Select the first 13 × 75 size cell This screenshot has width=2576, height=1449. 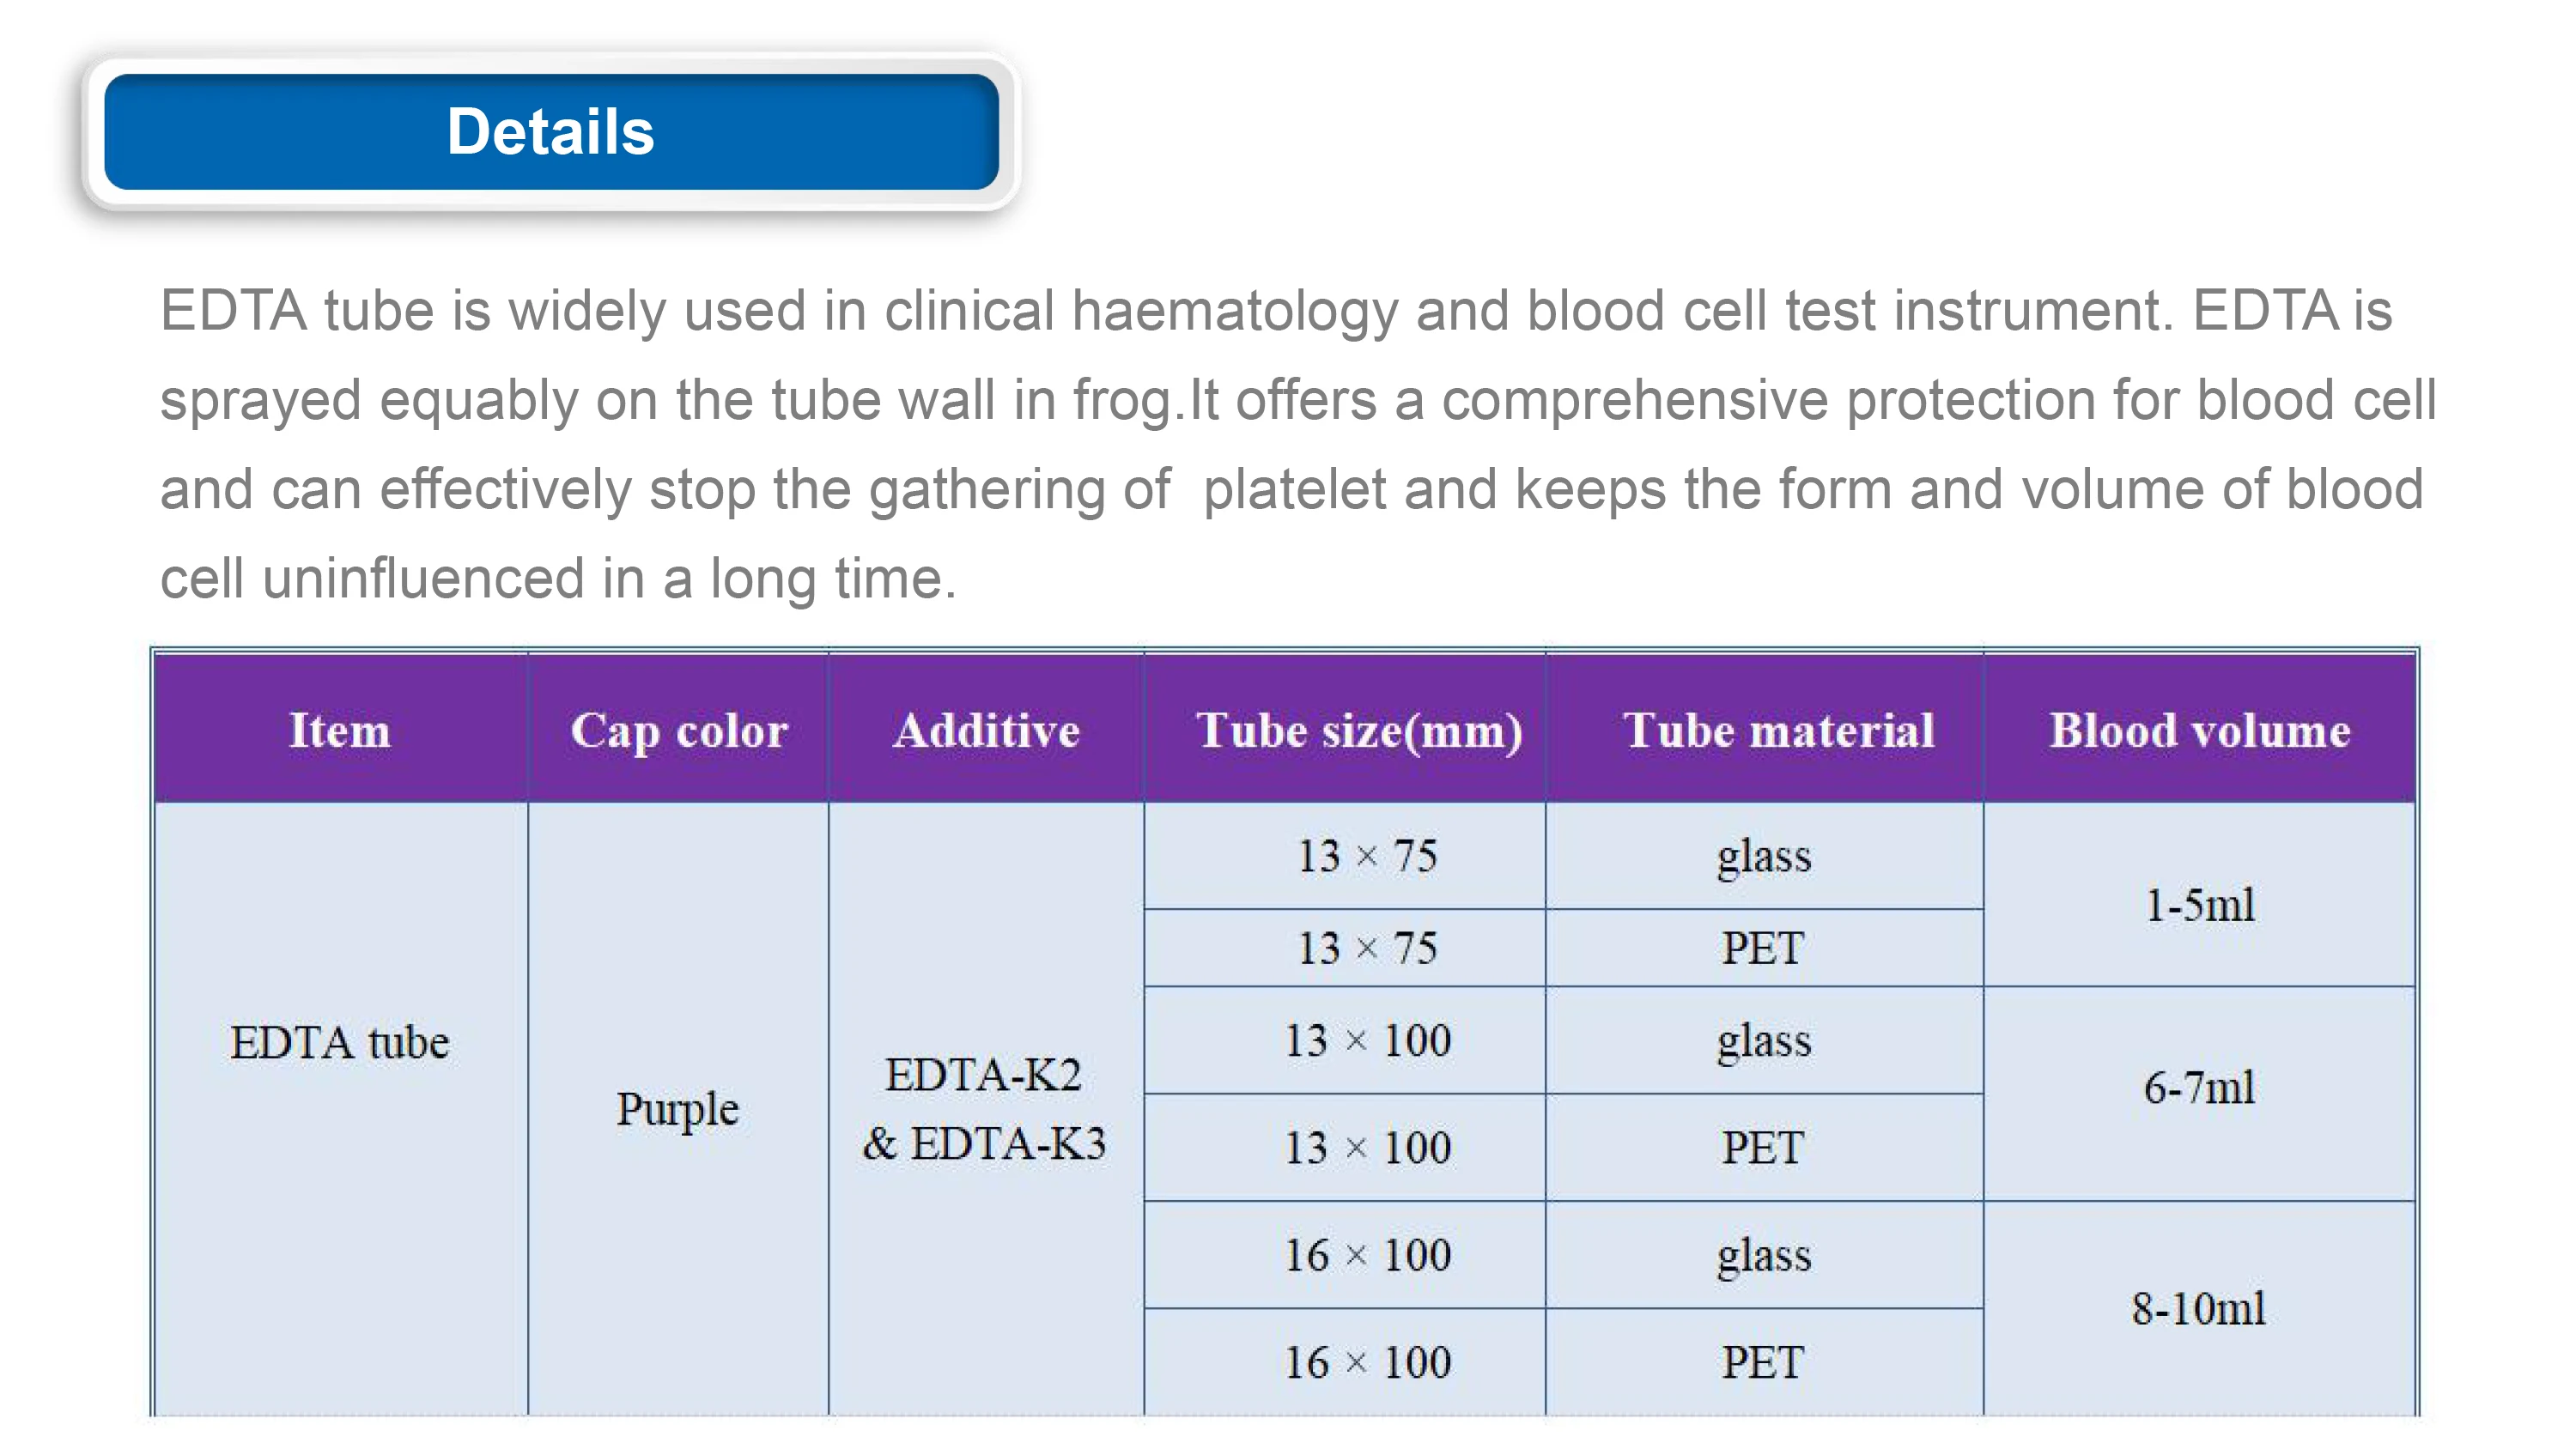tap(1367, 856)
